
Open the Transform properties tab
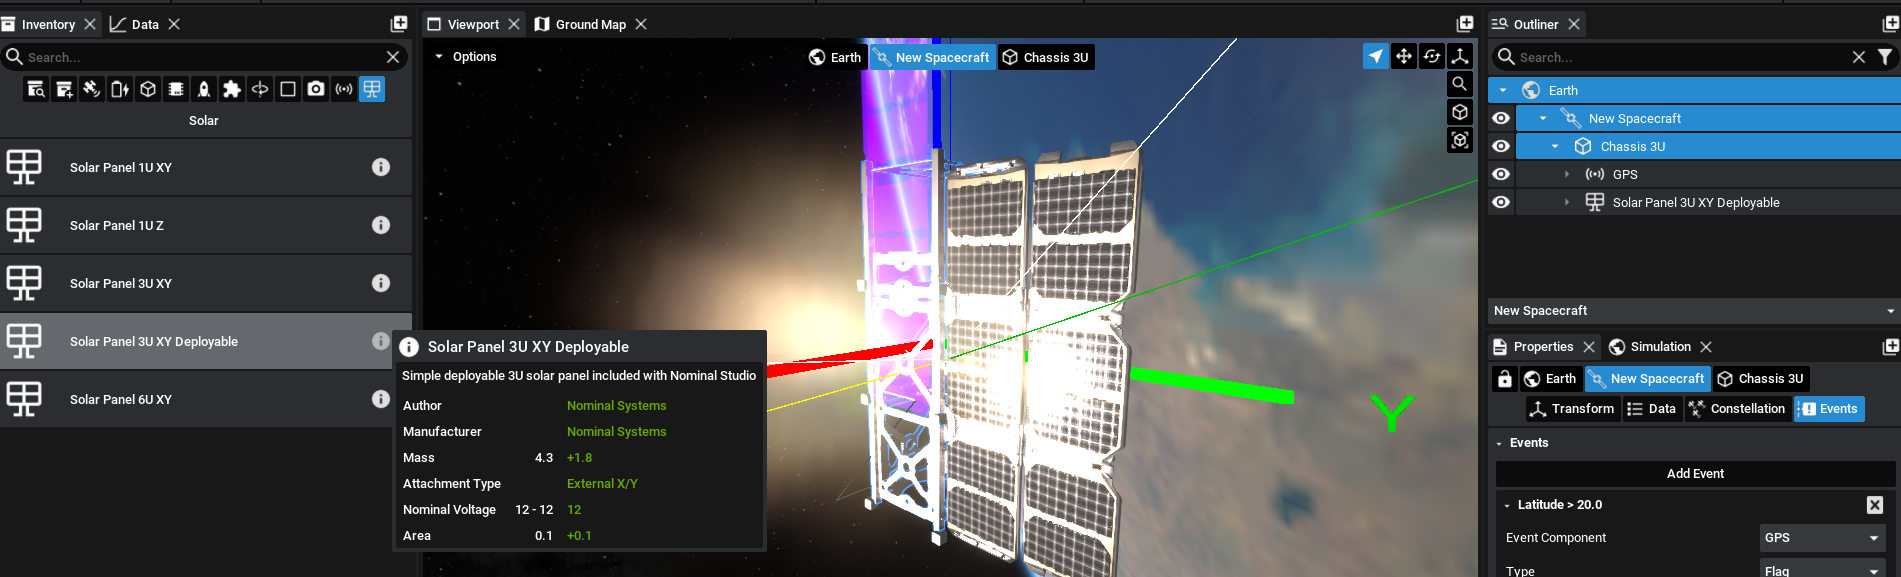(x=1571, y=409)
